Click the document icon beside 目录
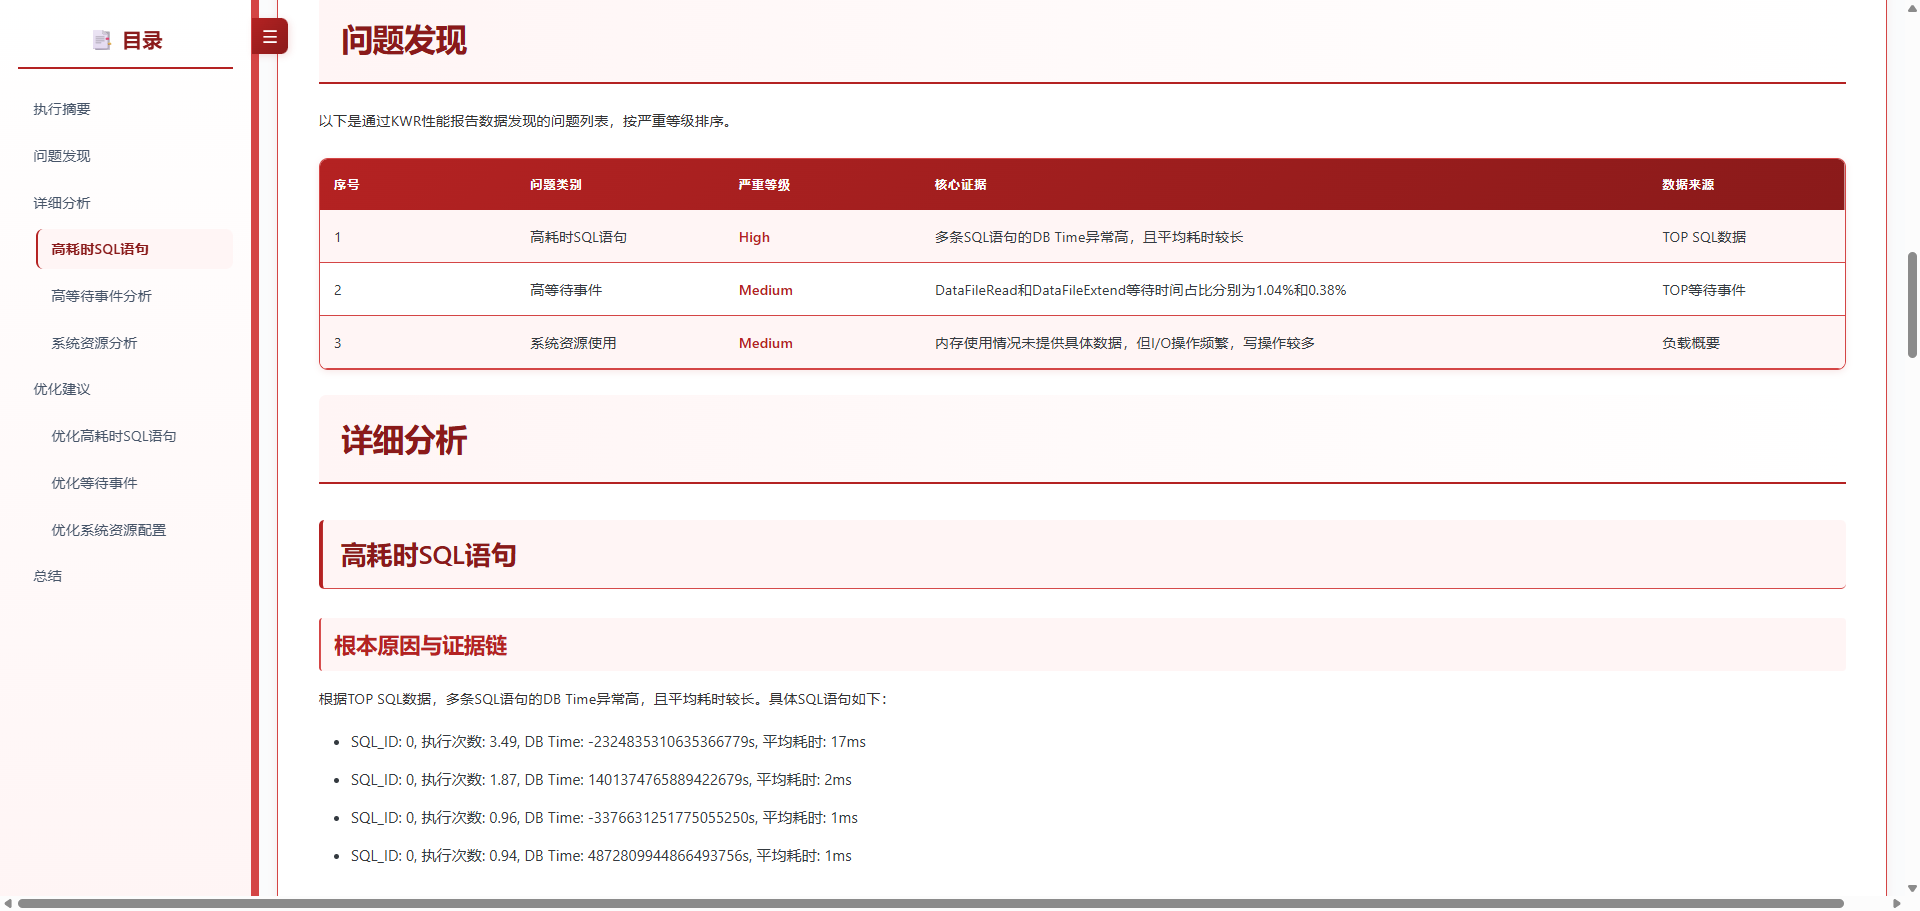The width and height of the screenshot is (1920, 911). (x=101, y=40)
